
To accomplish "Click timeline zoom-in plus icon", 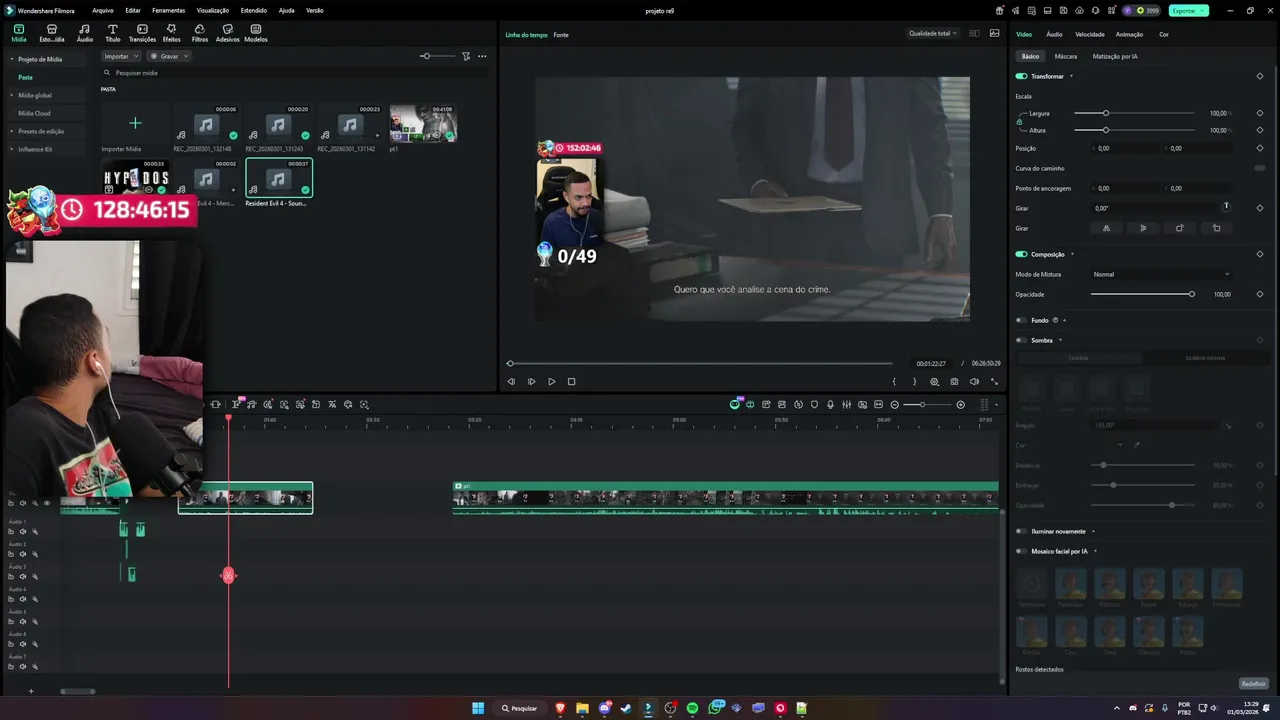I will tap(961, 404).
